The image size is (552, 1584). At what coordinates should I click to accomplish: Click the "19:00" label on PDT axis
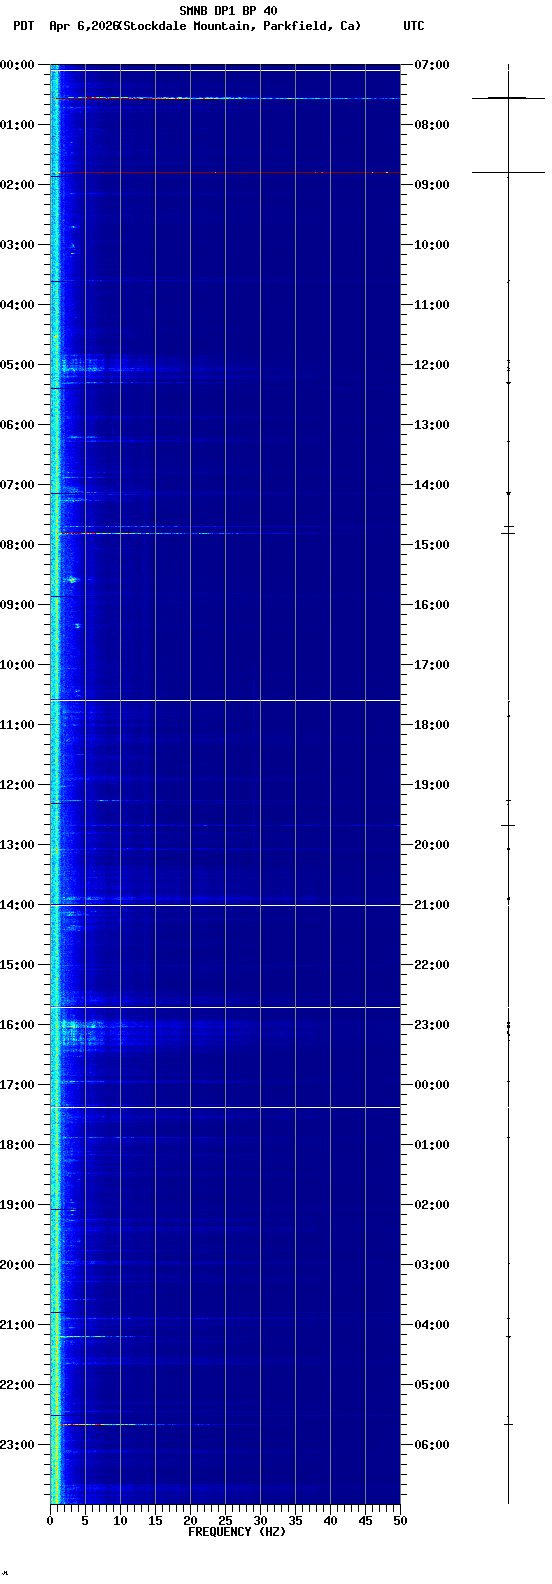click(17, 1205)
